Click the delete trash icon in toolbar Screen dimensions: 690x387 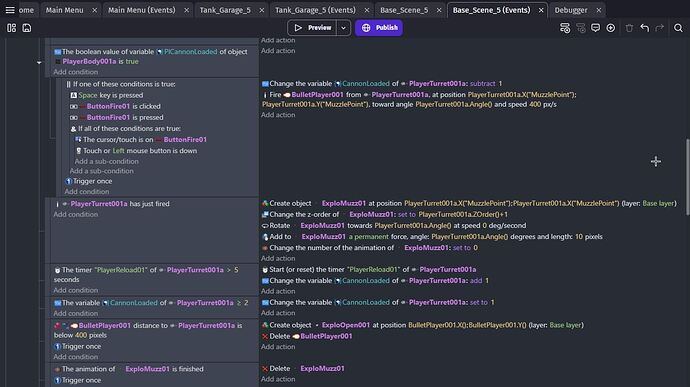629,28
